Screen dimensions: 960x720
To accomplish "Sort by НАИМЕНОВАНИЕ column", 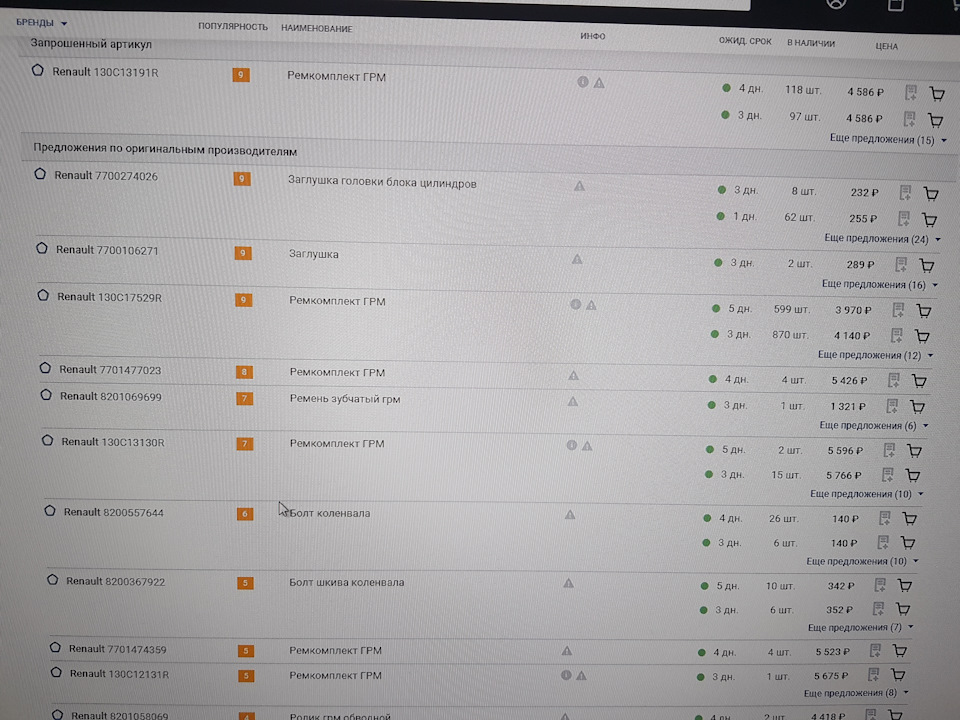I will point(317,28).
